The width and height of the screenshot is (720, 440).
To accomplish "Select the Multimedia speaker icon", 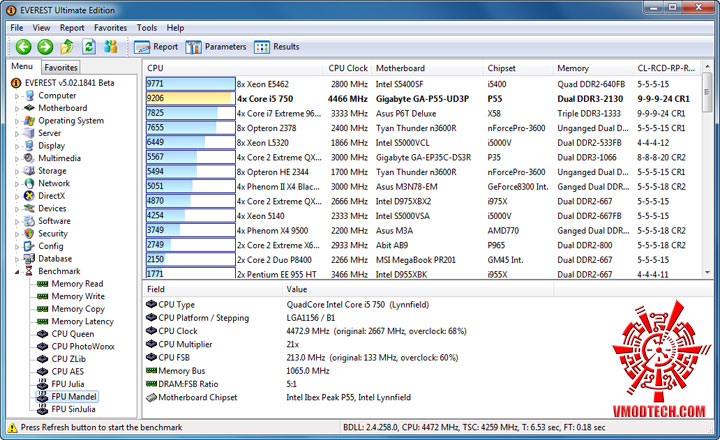I will click(x=29, y=158).
